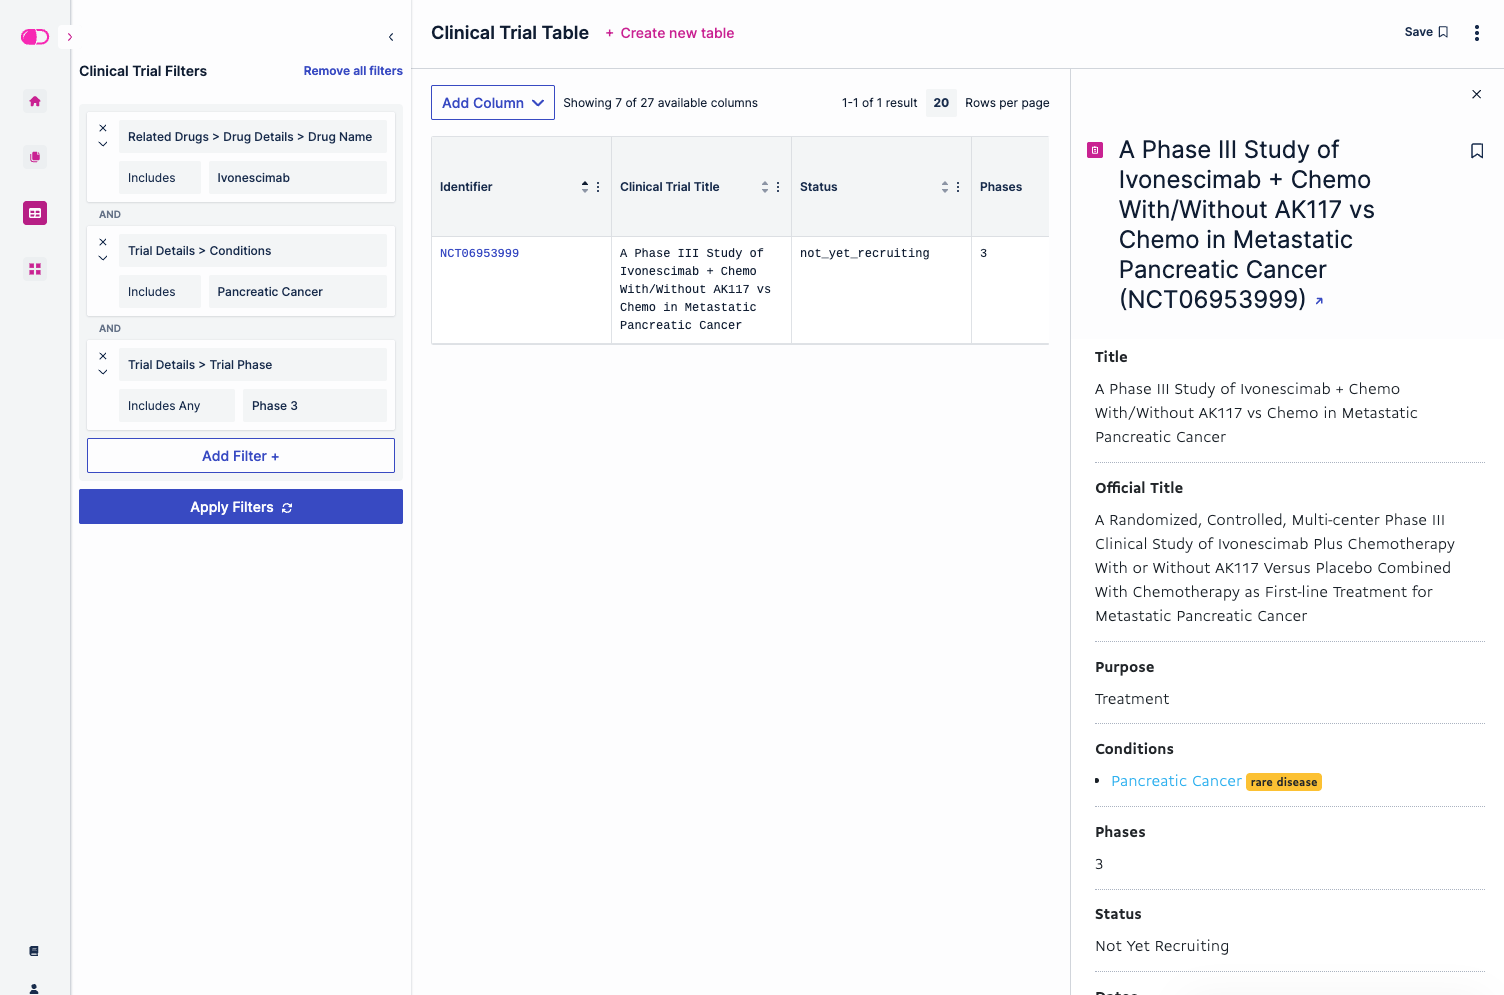Click the home icon in sidebar
The height and width of the screenshot is (995, 1504).
point(35,101)
